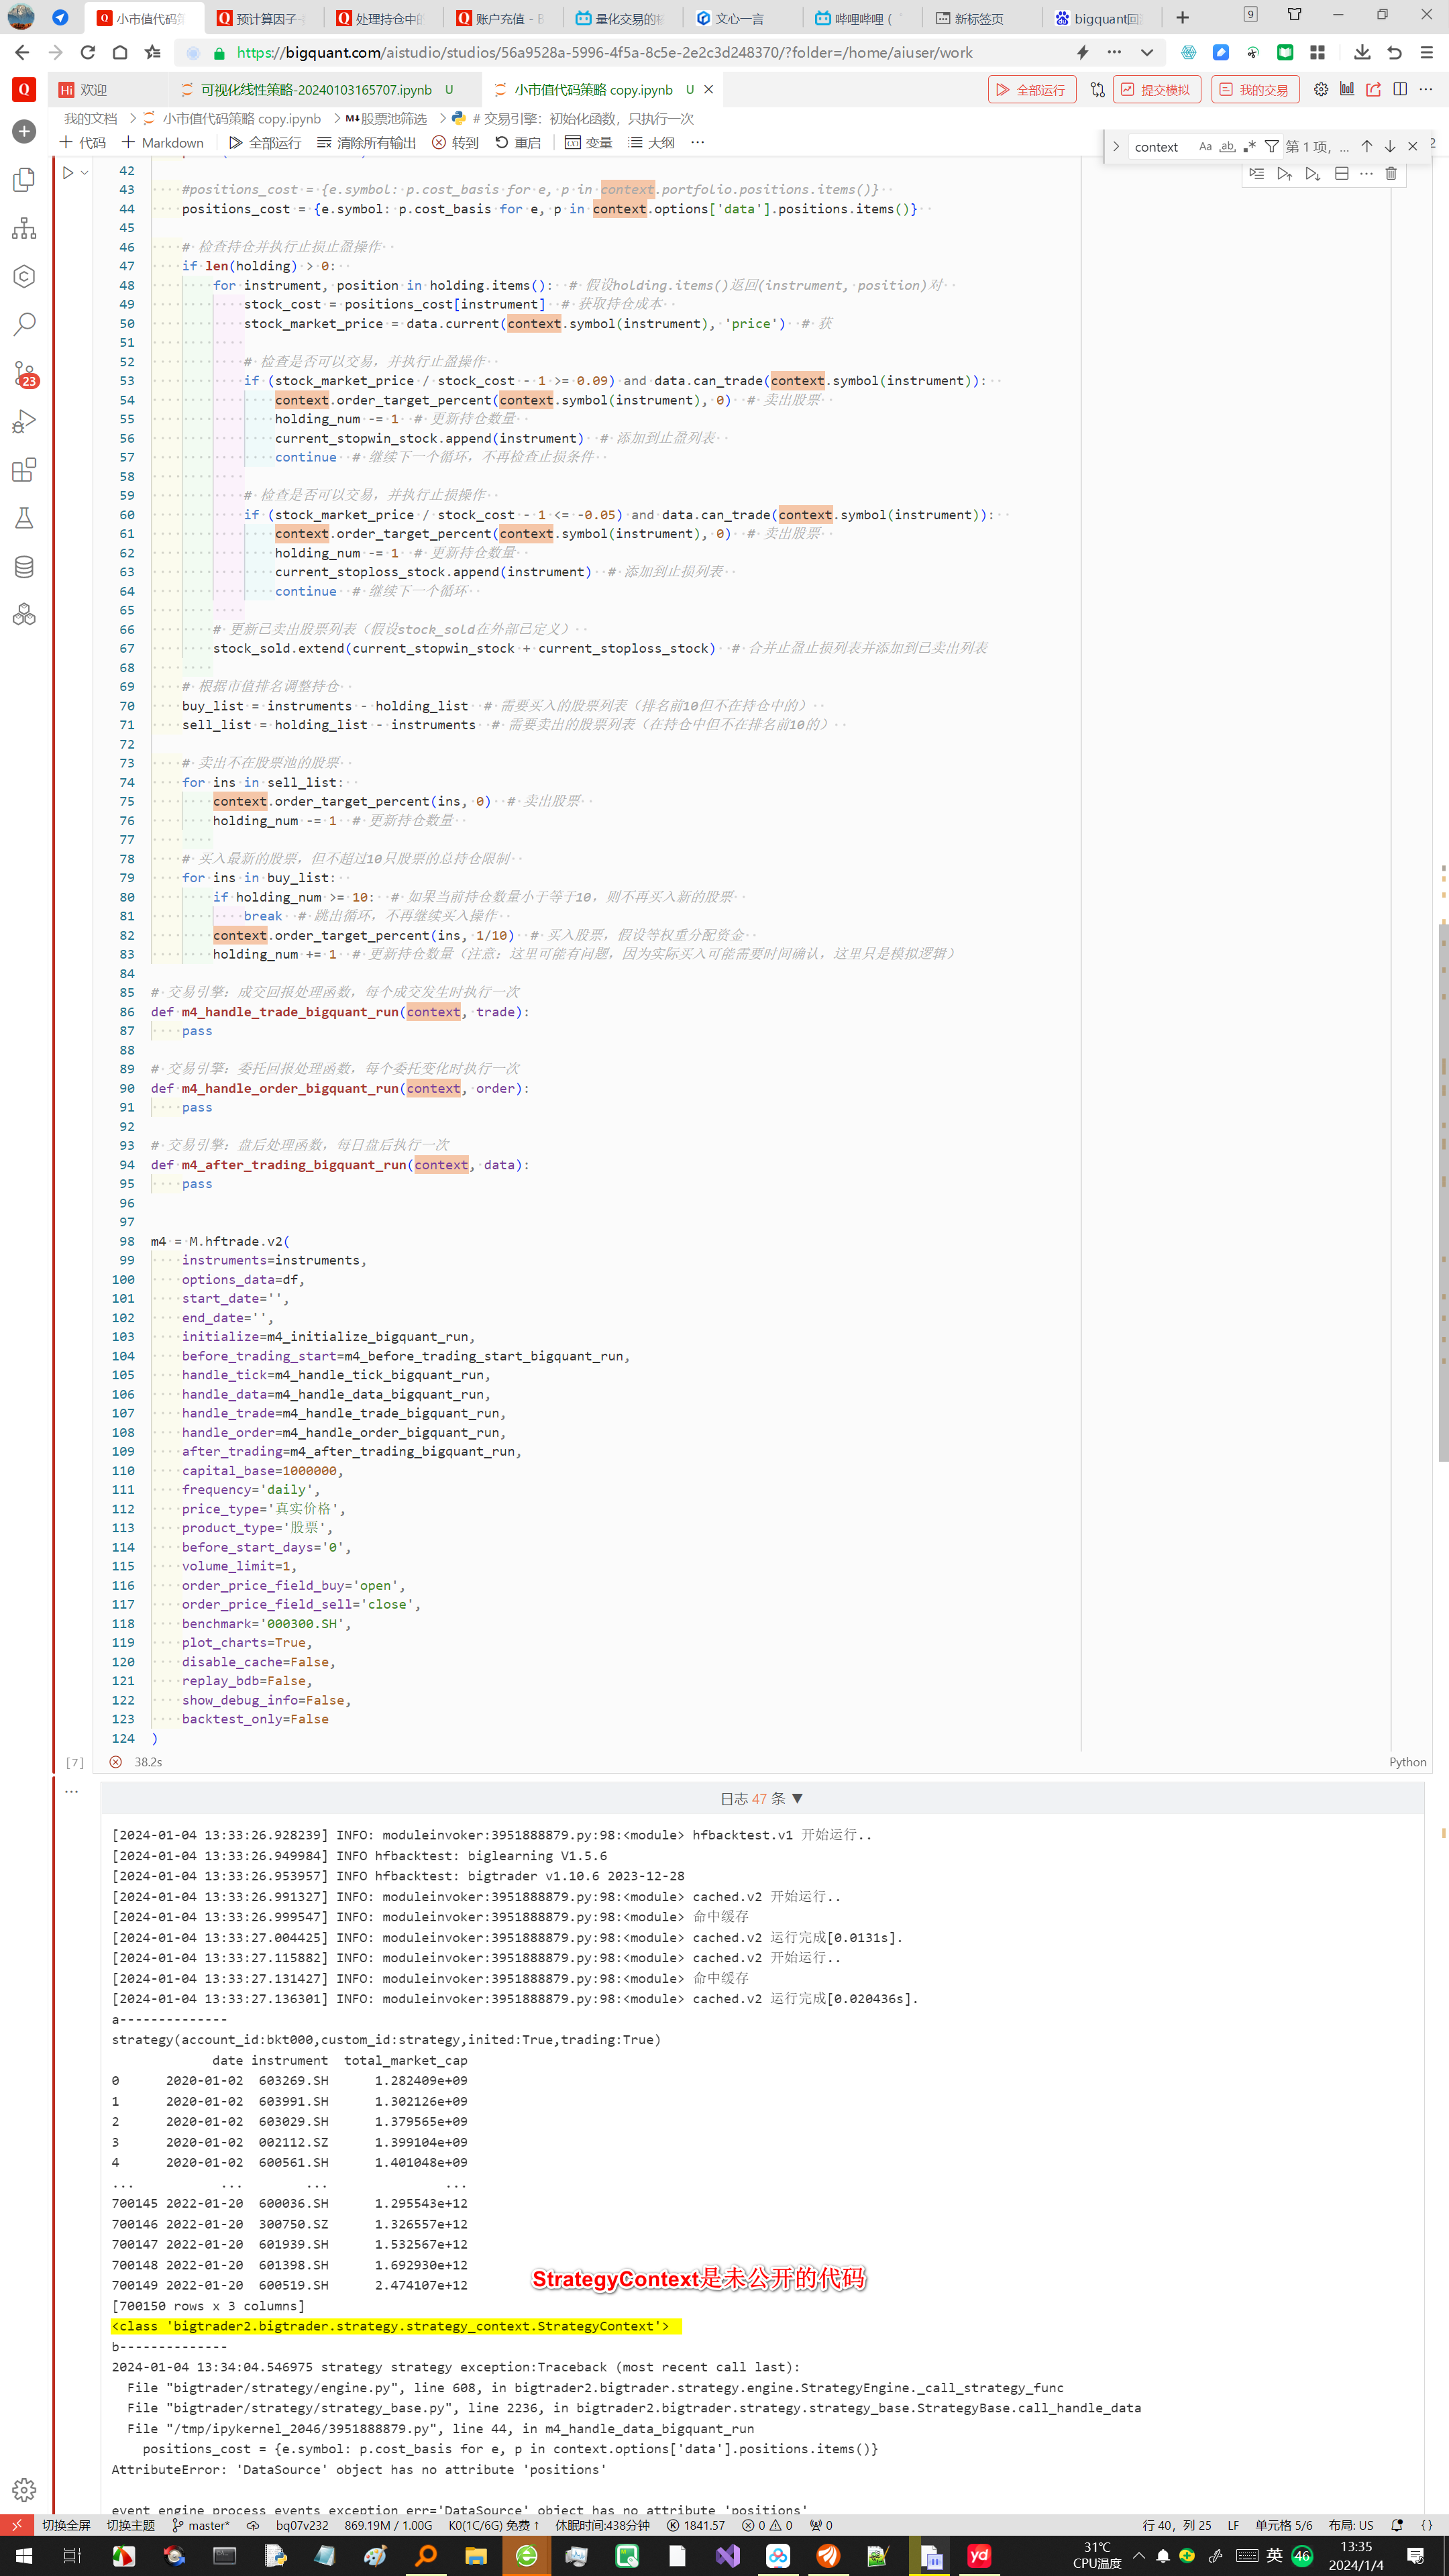Viewport: 1449px width, 2576px height.
Task: Click 提交模拟 button
Action: point(1156,90)
